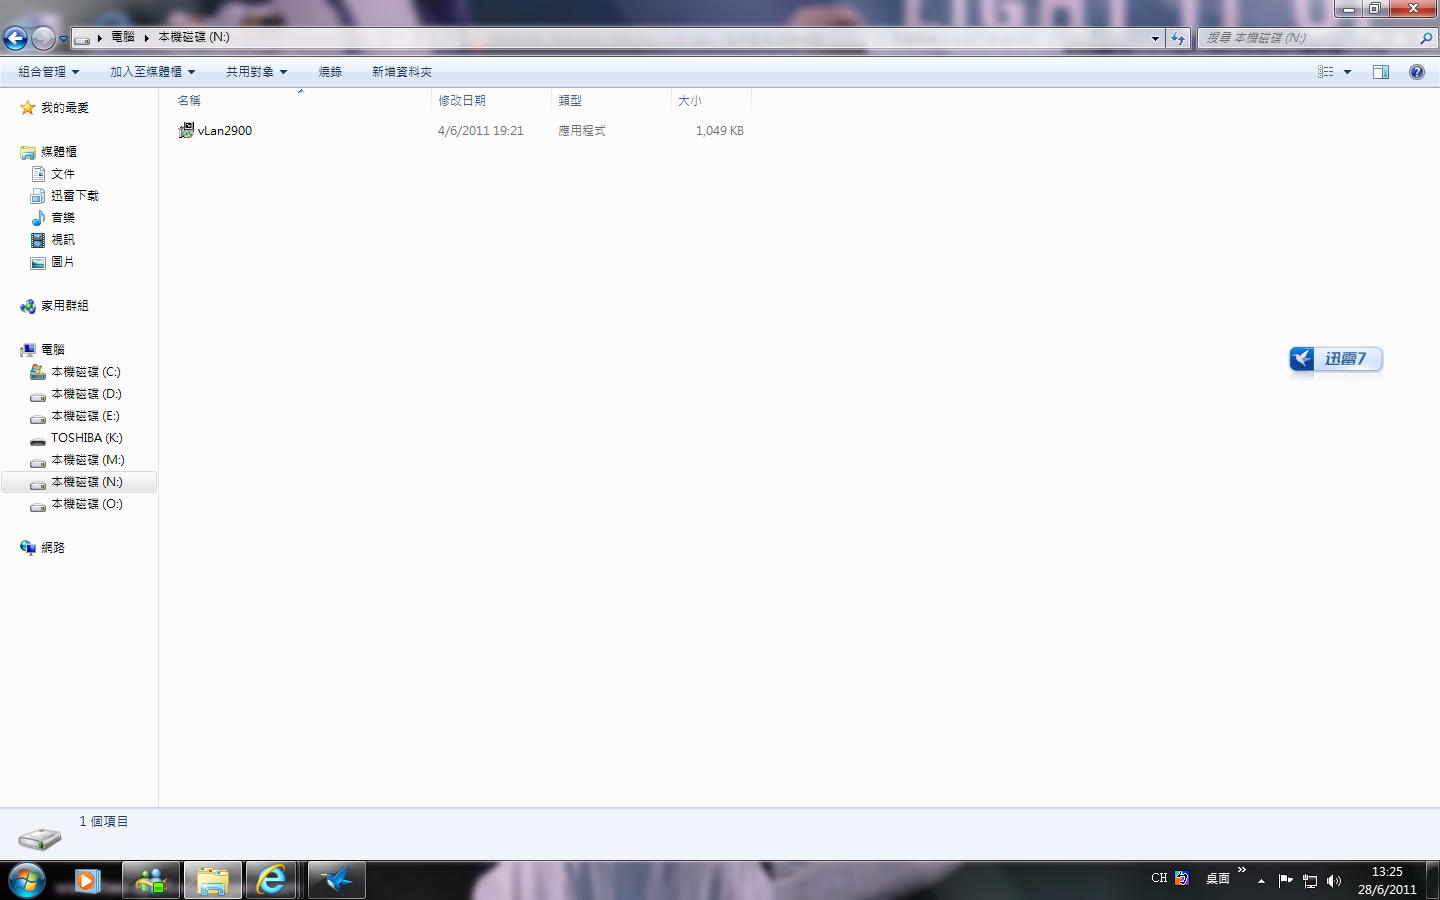Click the Back navigation arrow
This screenshot has height=900, width=1440.
(15, 38)
